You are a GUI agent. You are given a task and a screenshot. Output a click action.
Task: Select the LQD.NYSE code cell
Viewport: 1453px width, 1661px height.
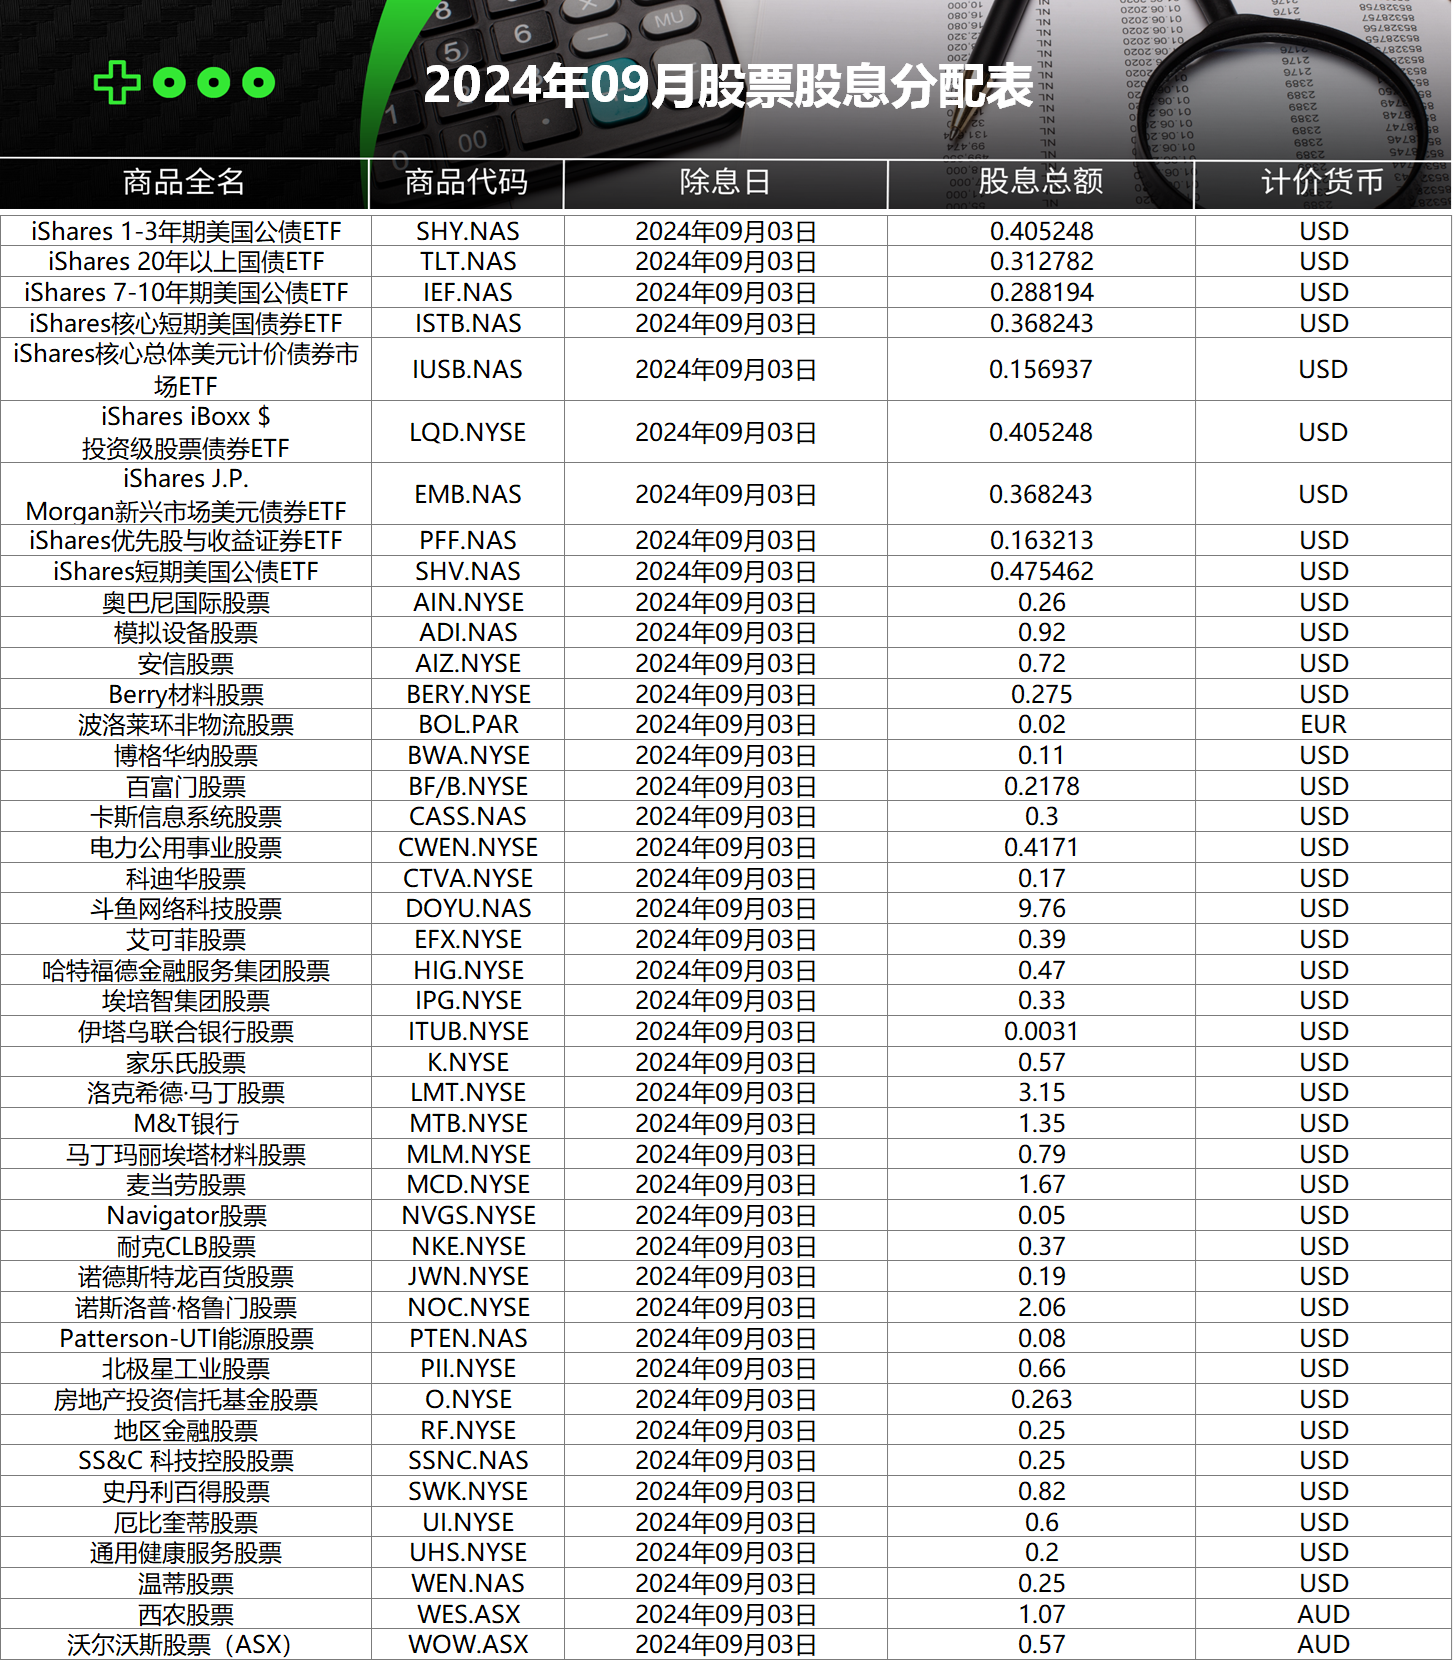pyautogui.click(x=468, y=433)
